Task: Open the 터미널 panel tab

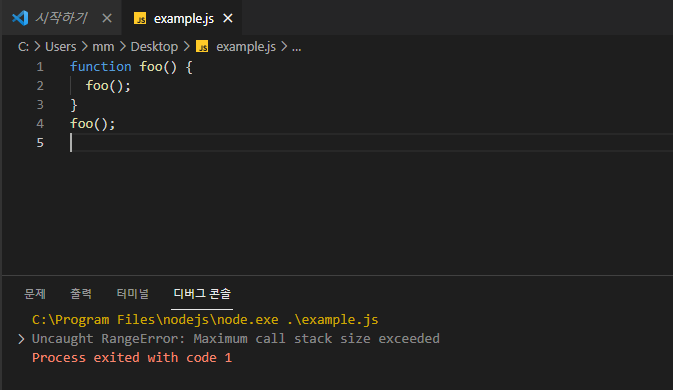Action: (133, 294)
